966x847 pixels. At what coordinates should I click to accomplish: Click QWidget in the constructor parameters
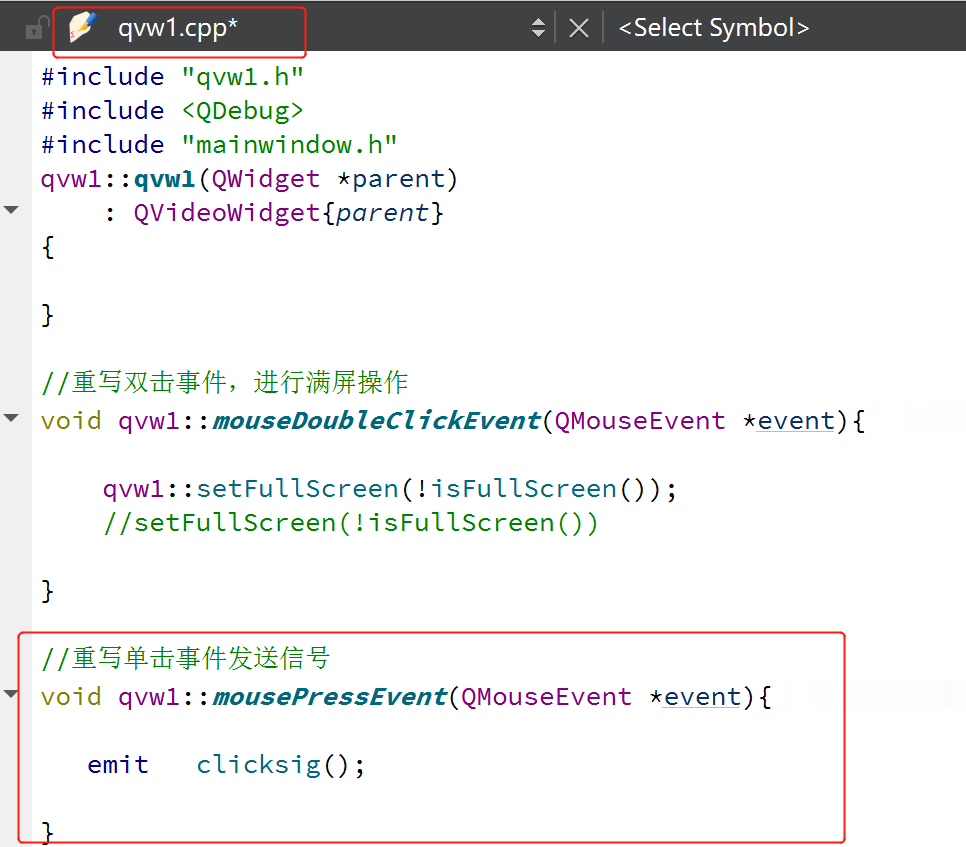click(x=266, y=179)
